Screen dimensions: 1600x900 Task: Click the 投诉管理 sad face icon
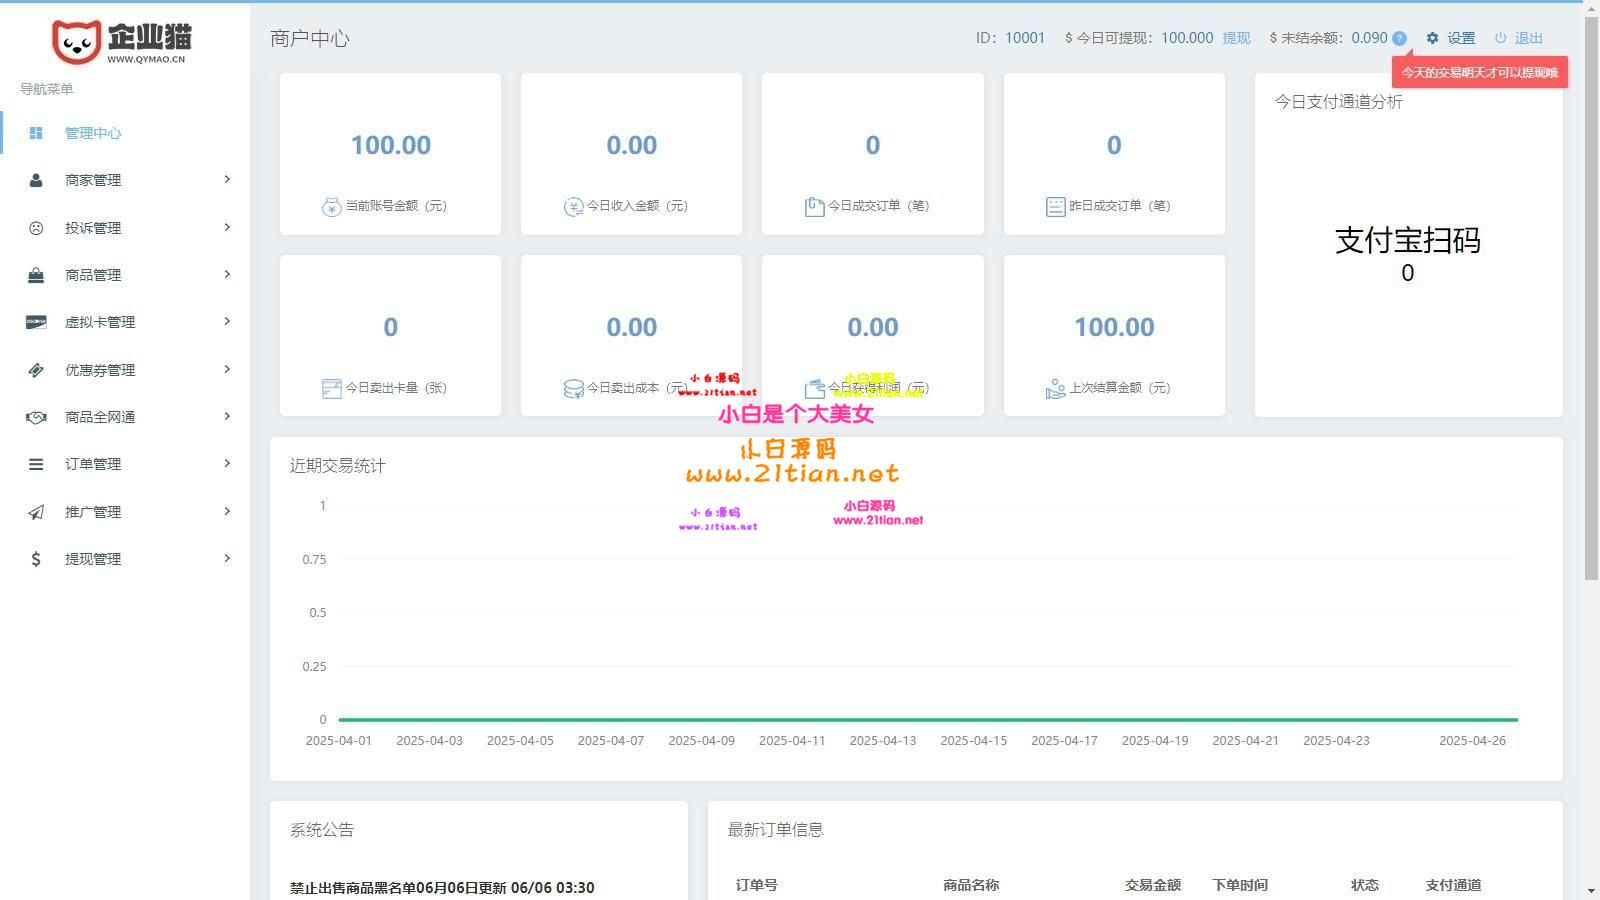tap(36, 228)
